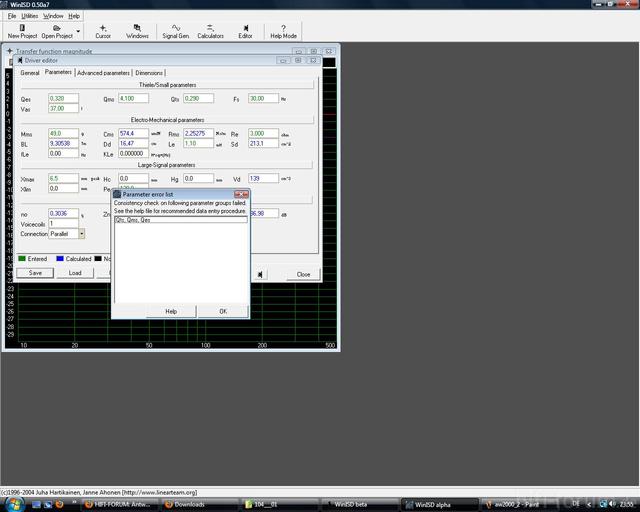
Task: Switch to the Dimensions tab
Action: click(x=149, y=73)
